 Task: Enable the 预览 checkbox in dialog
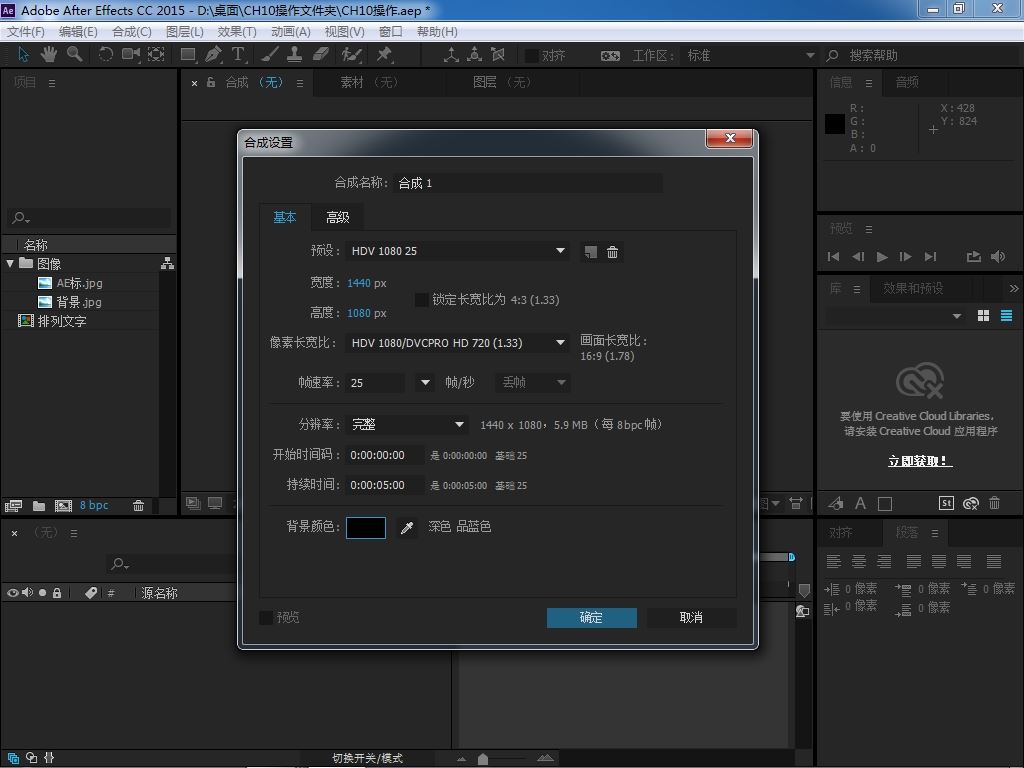[x=266, y=617]
